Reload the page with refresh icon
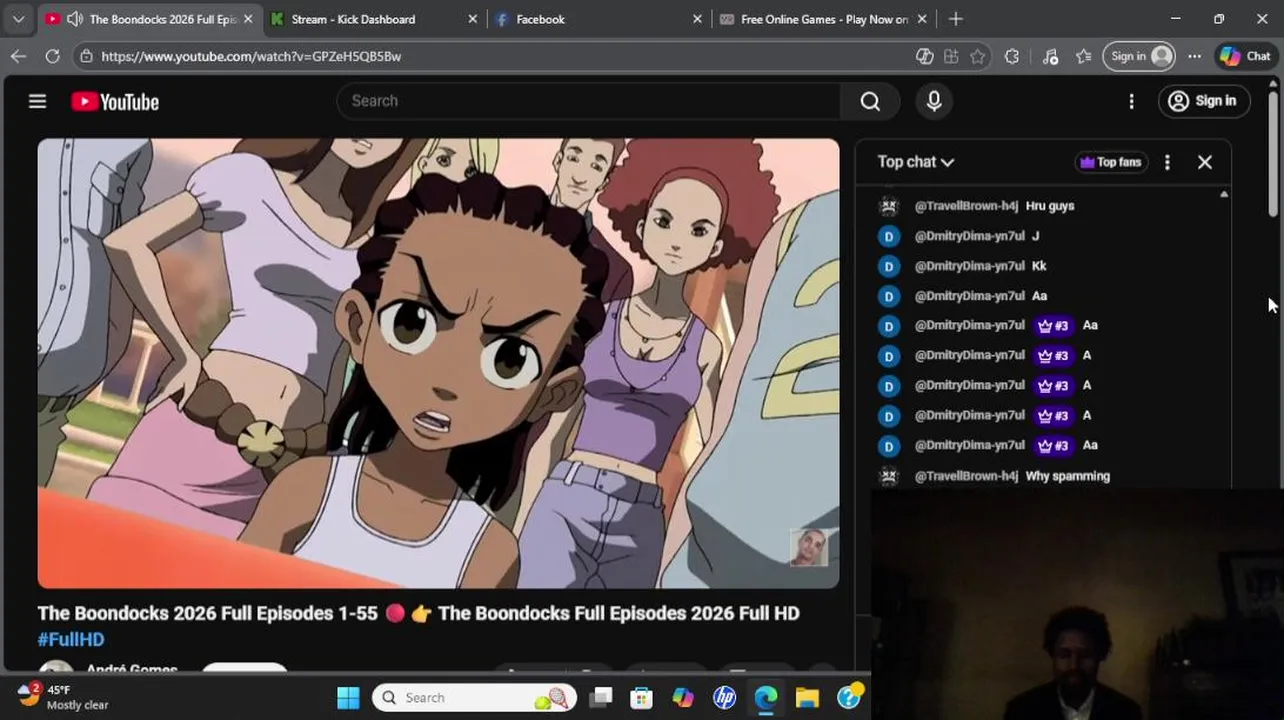Screen dimensions: 1284x720 pyautogui.click(x=52, y=56)
